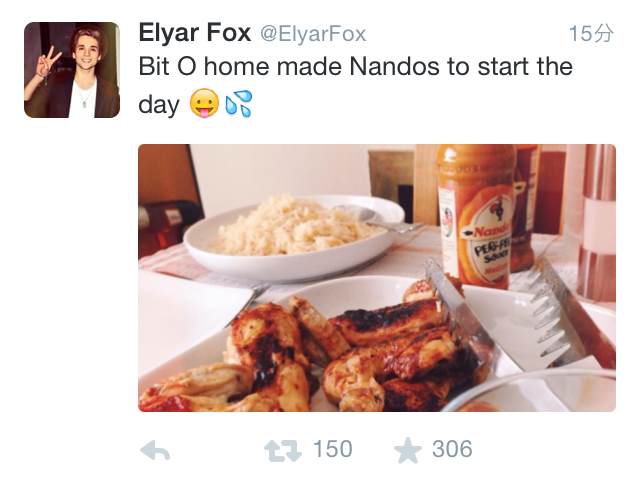Open the favorites count of 306
The image size is (640, 487).
click(452, 449)
